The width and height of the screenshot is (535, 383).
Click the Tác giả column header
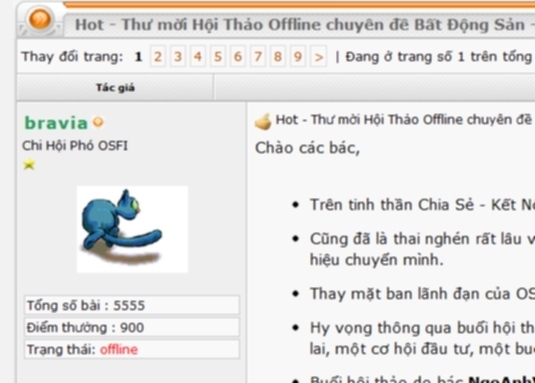click(115, 88)
